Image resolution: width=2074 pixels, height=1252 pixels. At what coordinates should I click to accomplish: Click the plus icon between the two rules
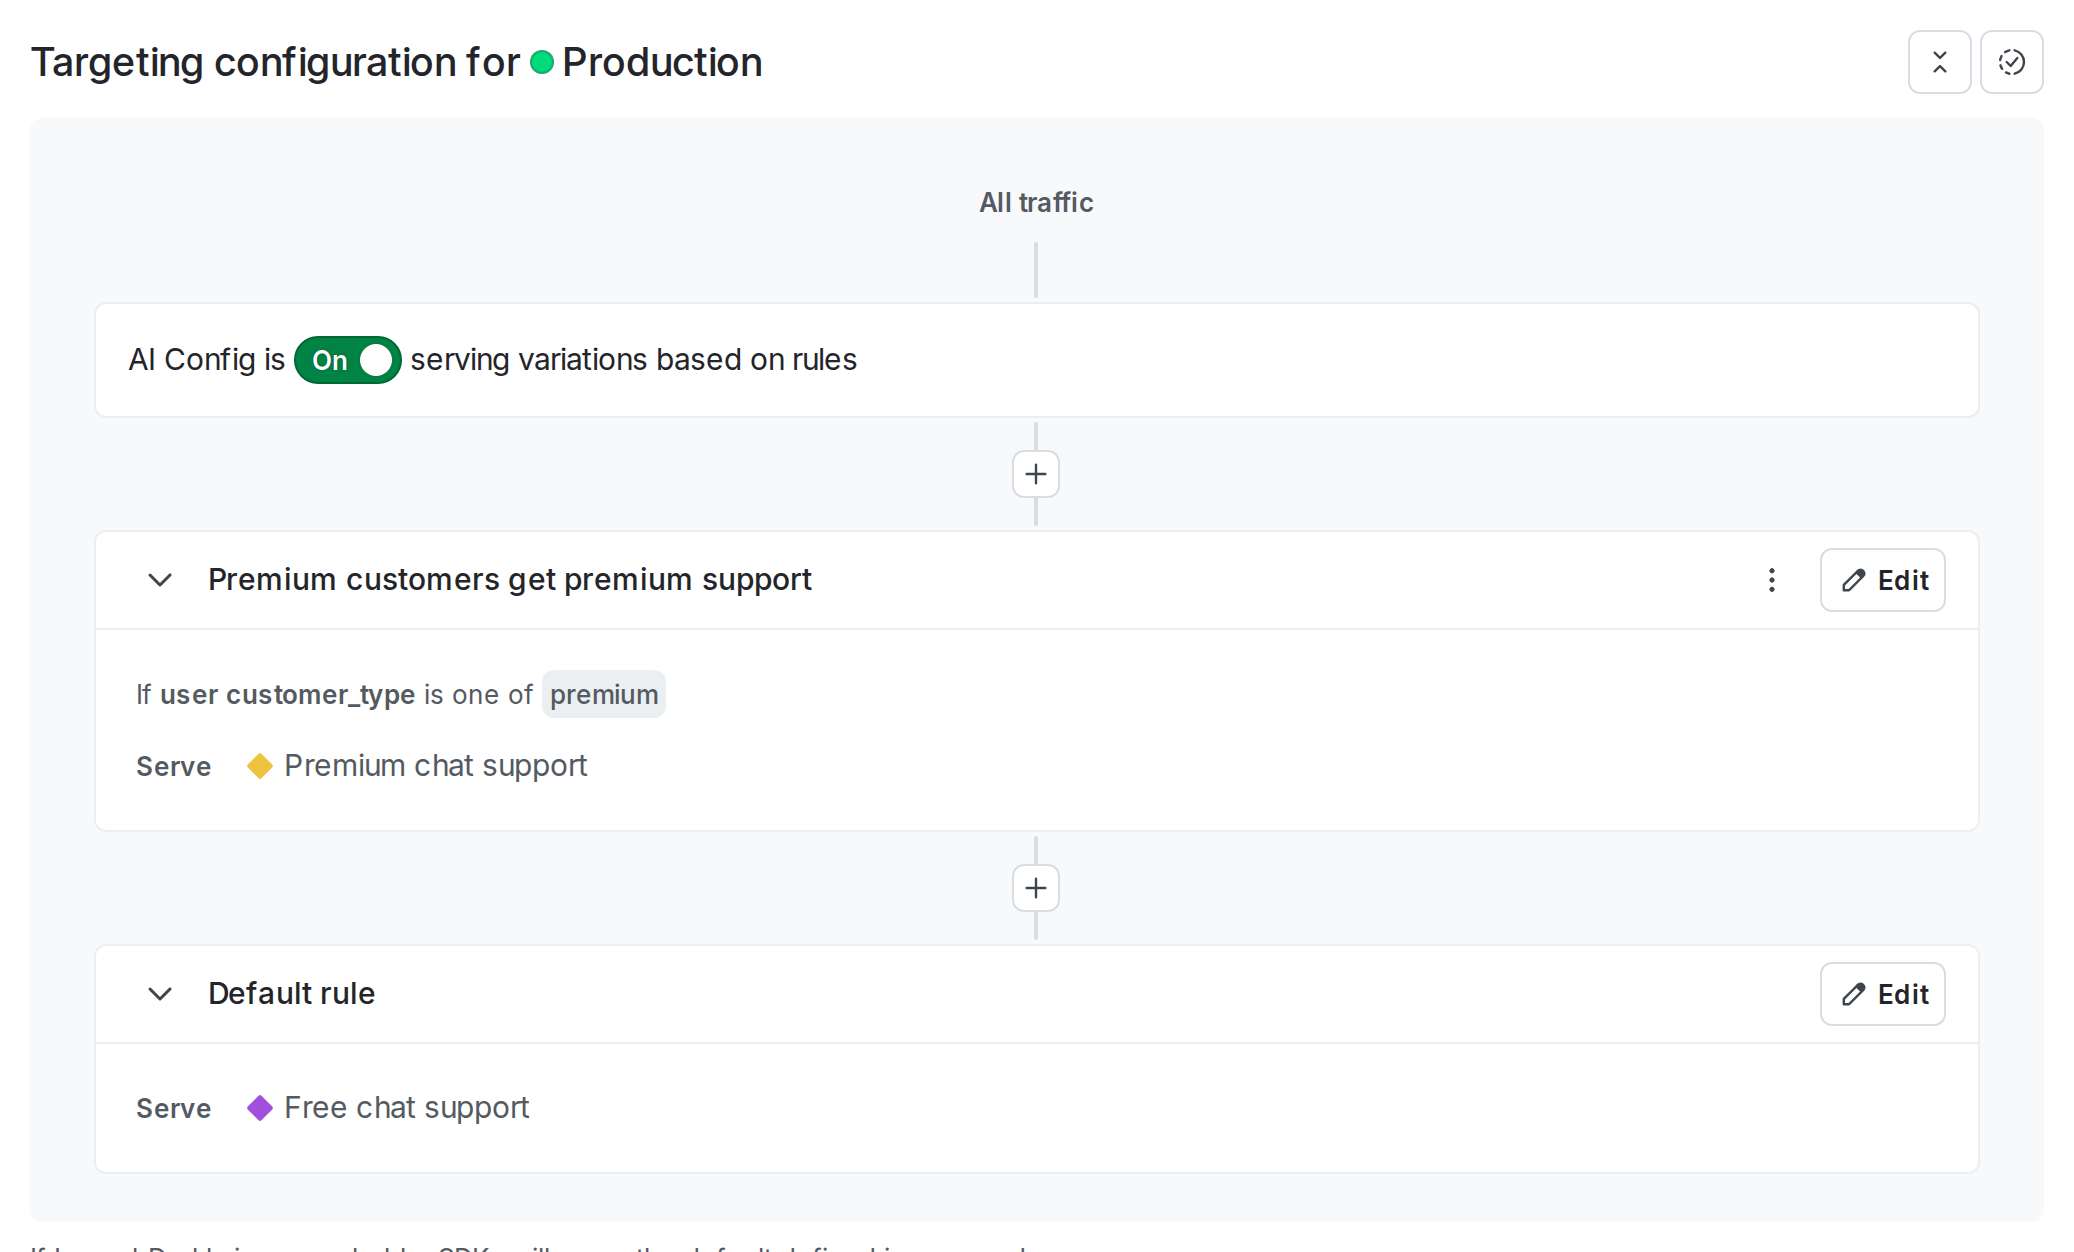coord(1035,888)
